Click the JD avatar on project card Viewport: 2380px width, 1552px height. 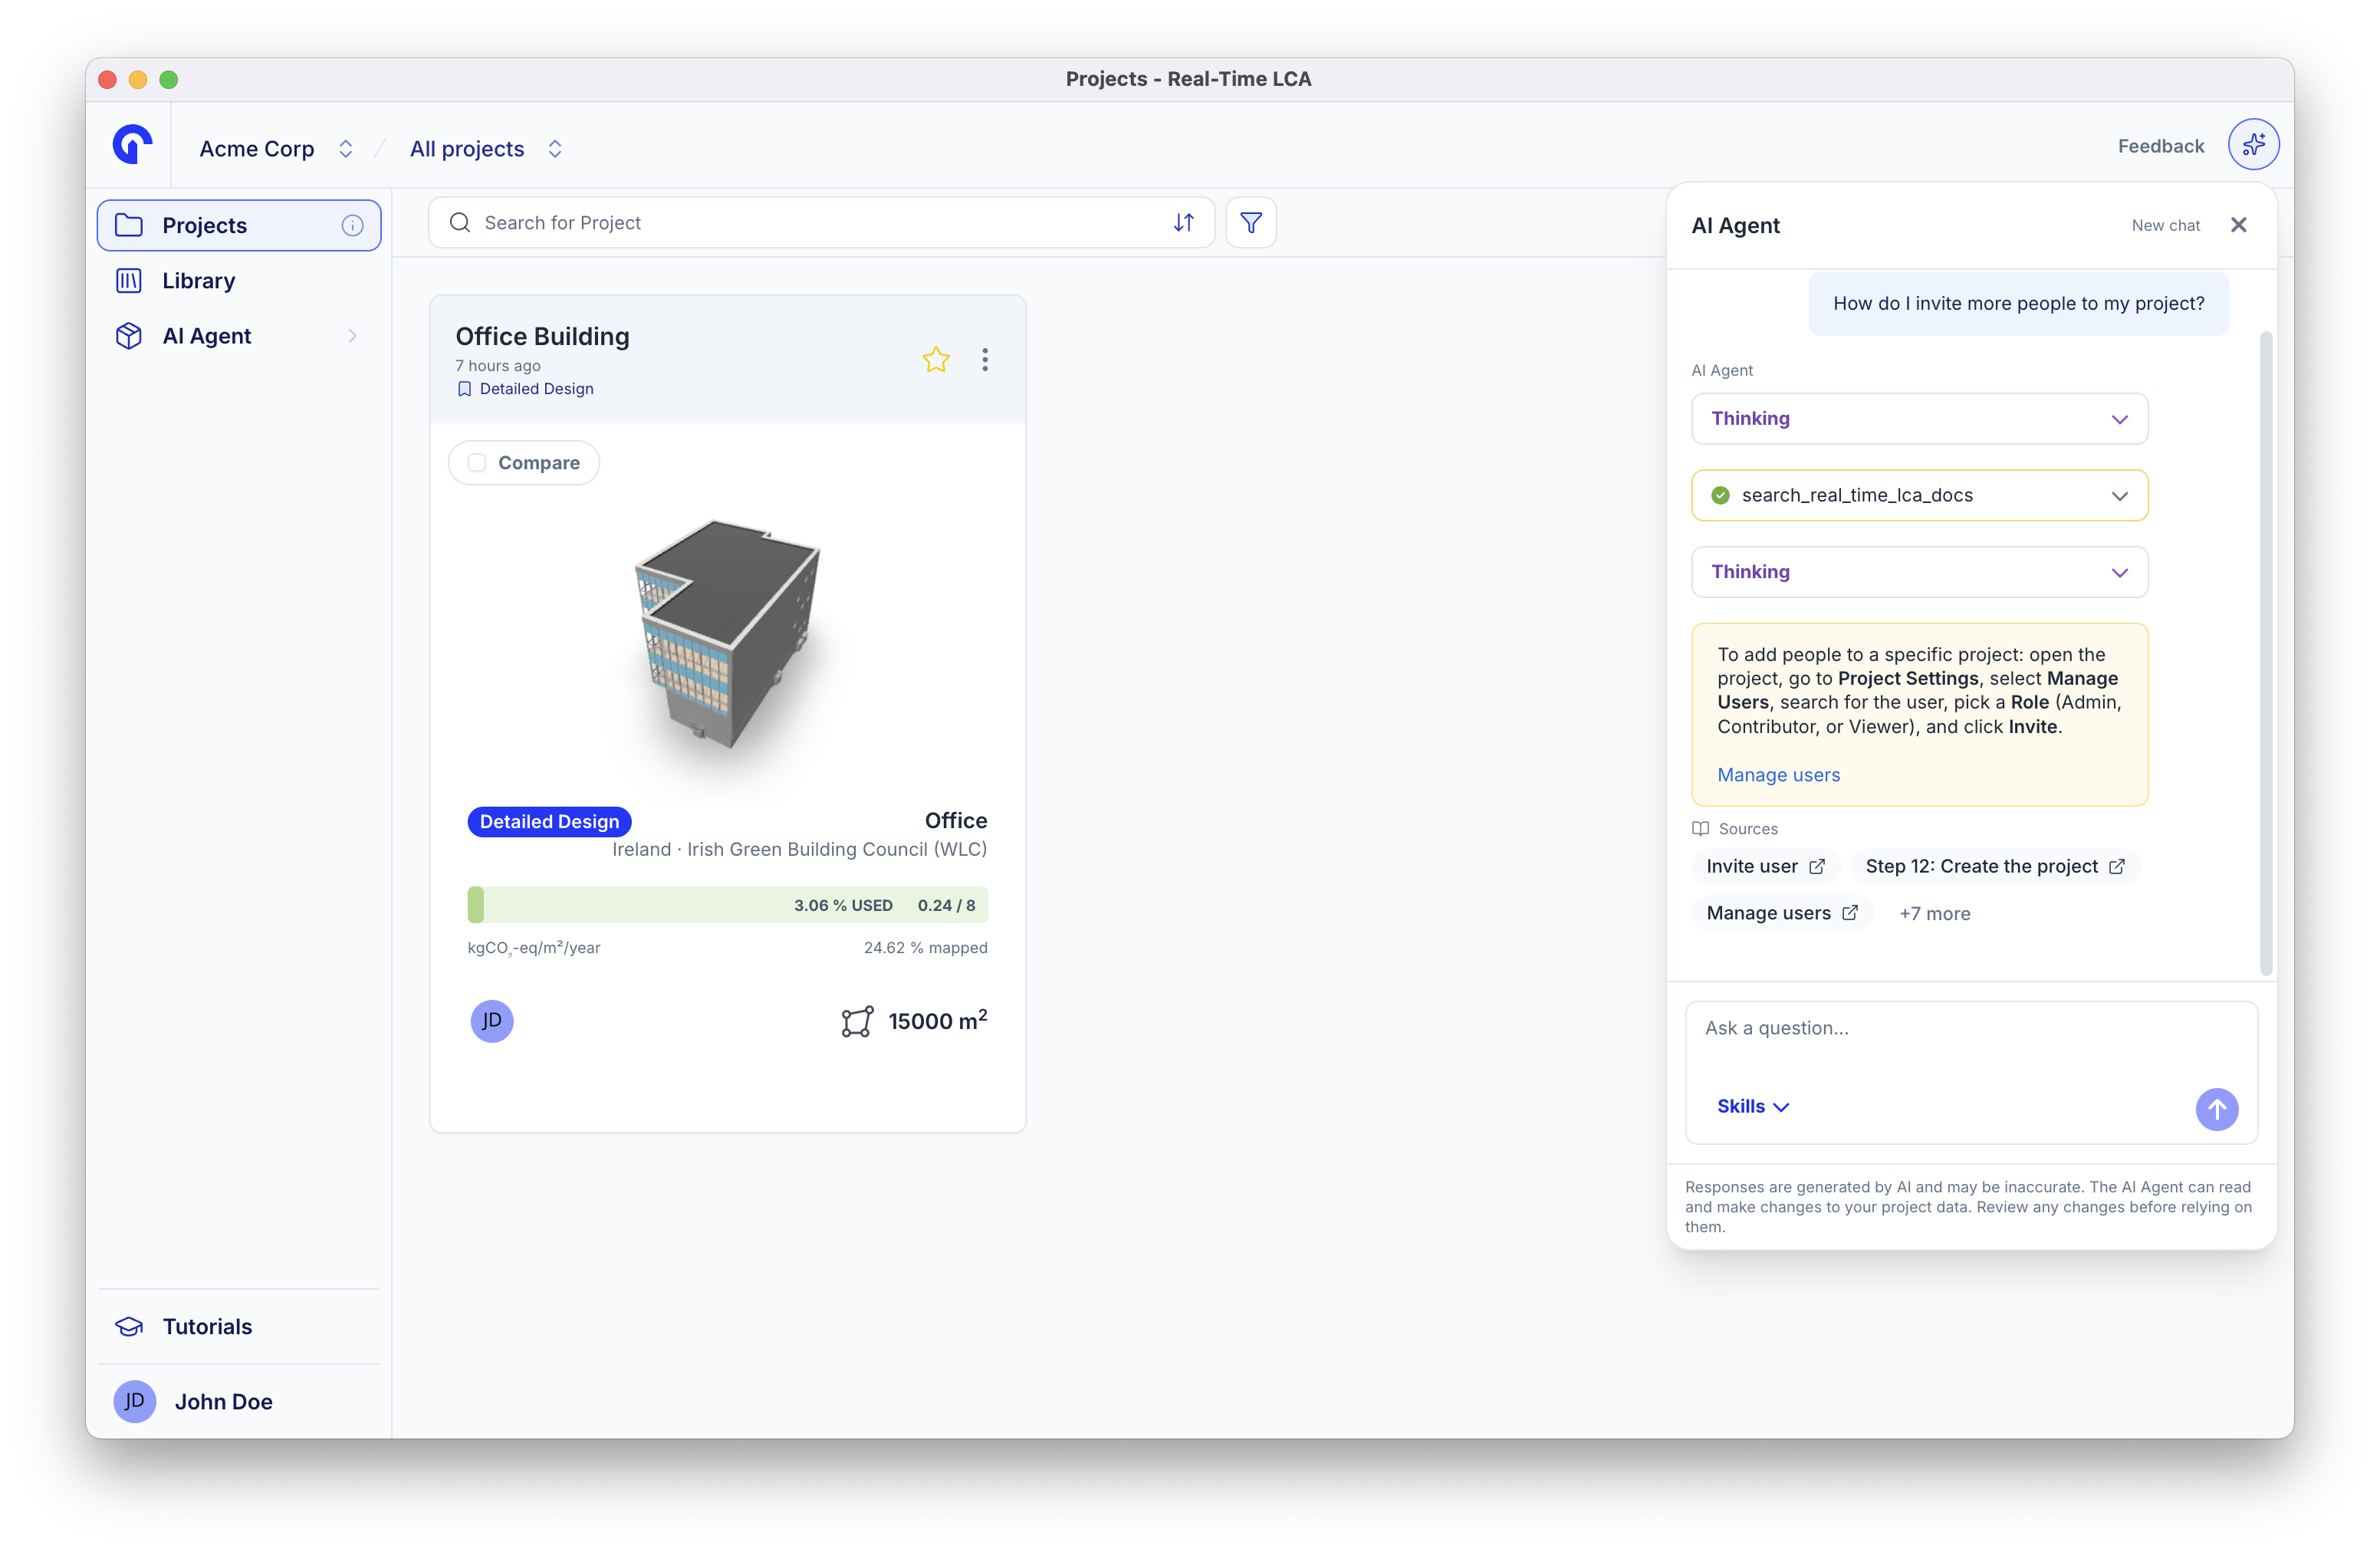[491, 1021]
